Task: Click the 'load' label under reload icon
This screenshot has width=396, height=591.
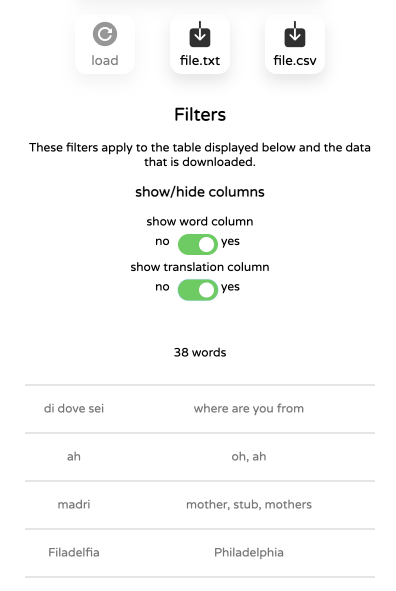Action: point(105,60)
